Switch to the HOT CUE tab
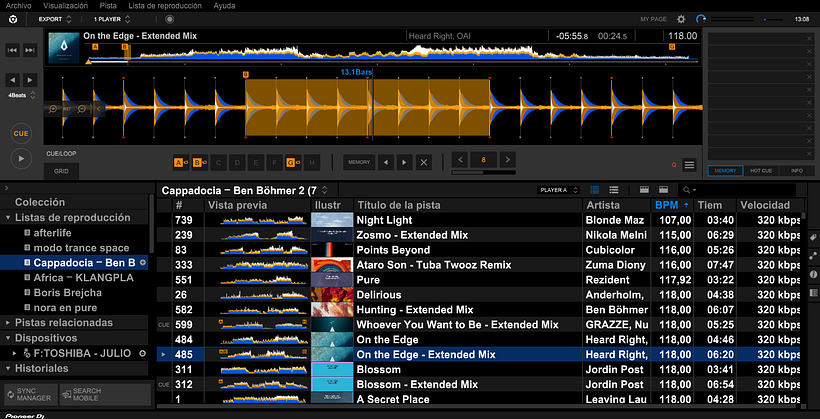Image resolution: width=820 pixels, height=419 pixels. 761,171
